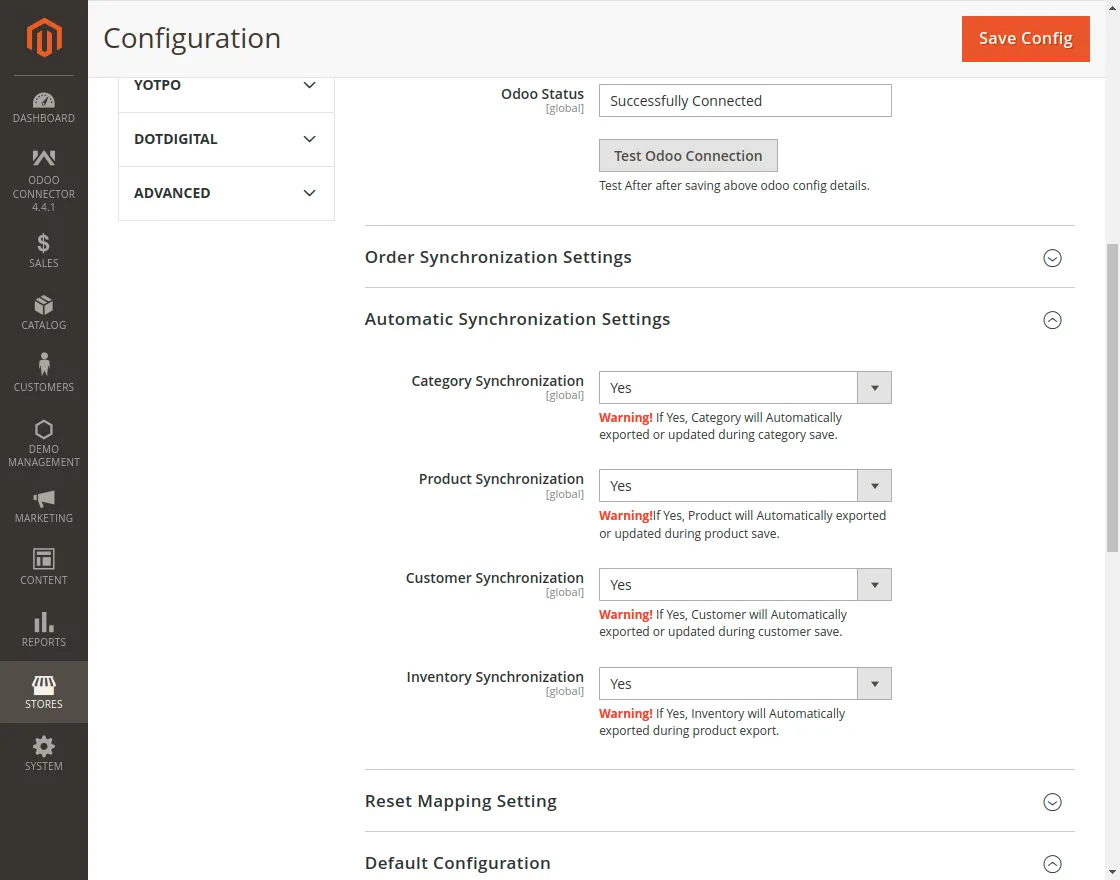Screen dimensions: 1120x880
Task: Open the Magento Dashboard from sidebar
Action: pyautogui.click(x=43, y=106)
